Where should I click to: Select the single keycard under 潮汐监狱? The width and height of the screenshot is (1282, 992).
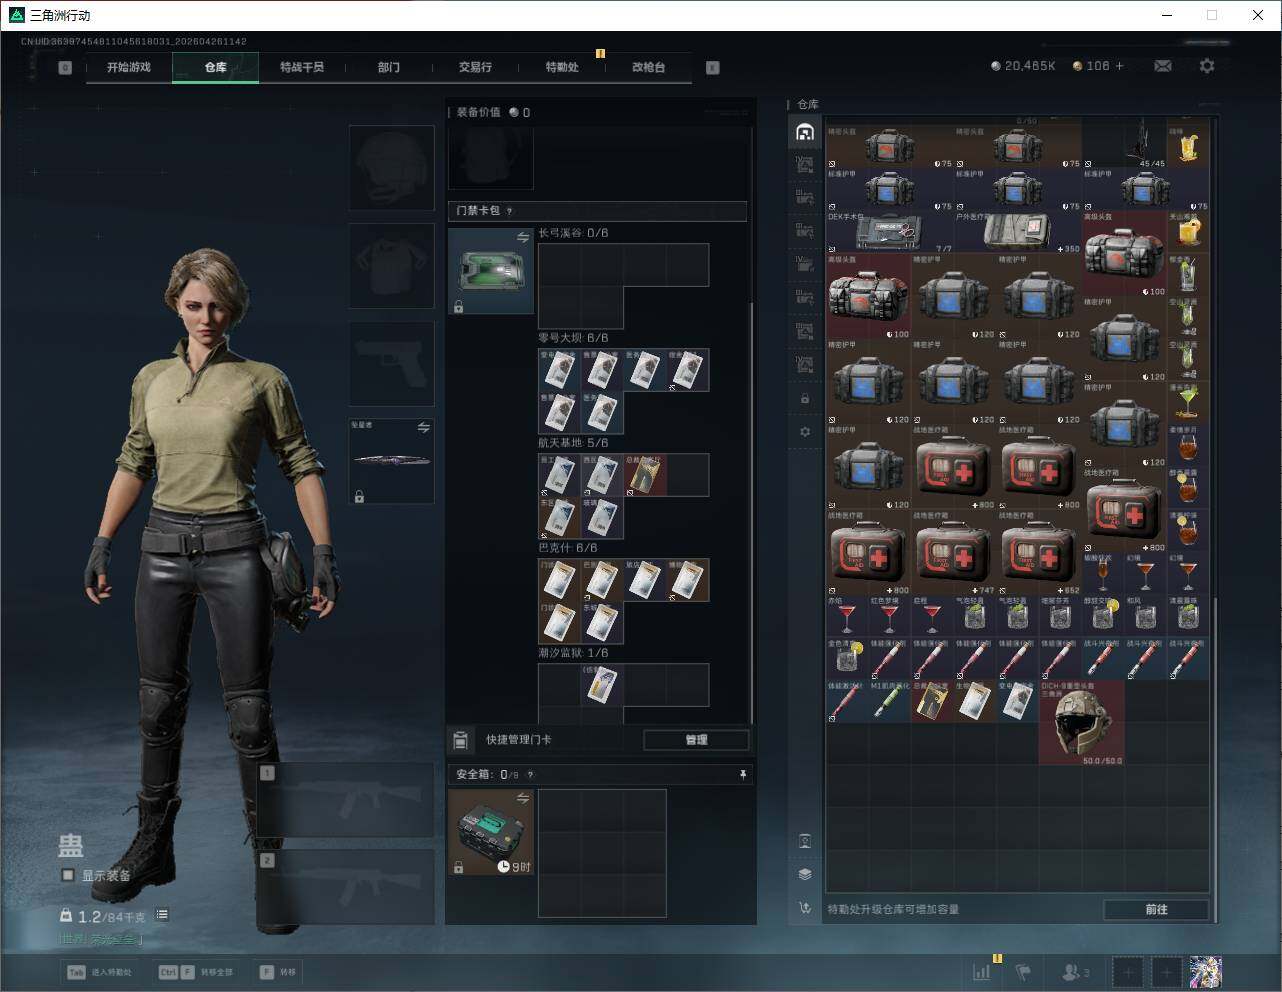[602, 685]
